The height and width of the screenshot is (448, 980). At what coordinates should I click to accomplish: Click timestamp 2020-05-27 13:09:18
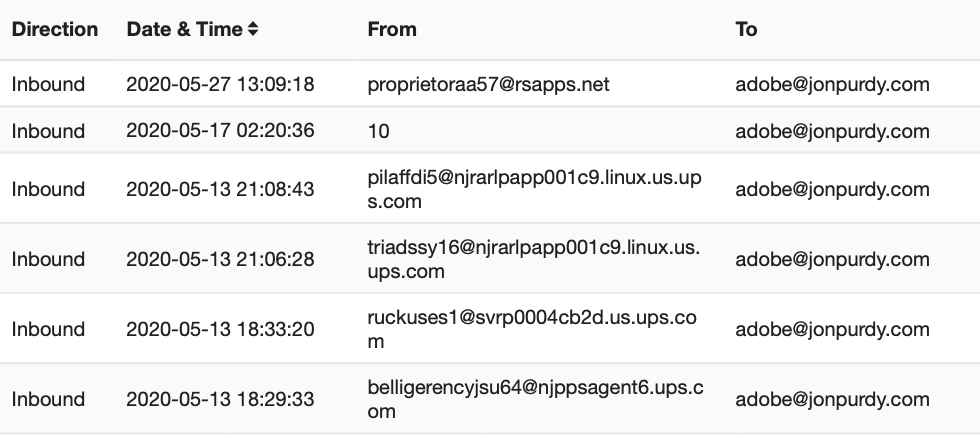[x=220, y=85]
